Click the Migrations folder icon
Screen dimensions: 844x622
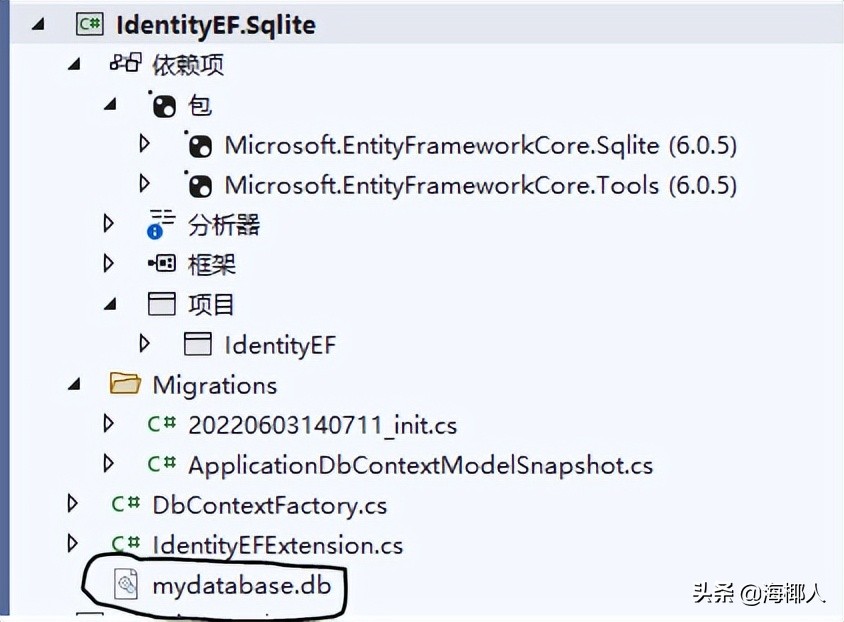click(125, 384)
